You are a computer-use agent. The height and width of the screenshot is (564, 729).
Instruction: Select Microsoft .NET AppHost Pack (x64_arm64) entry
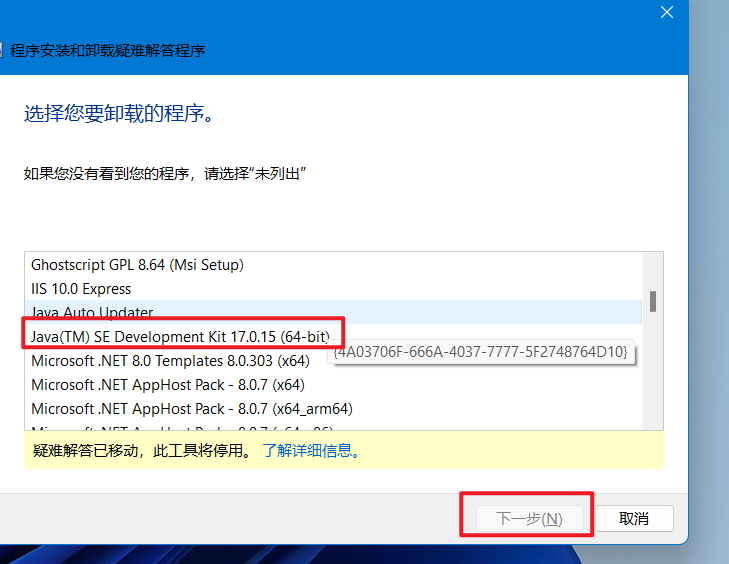pyautogui.click(x=192, y=408)
